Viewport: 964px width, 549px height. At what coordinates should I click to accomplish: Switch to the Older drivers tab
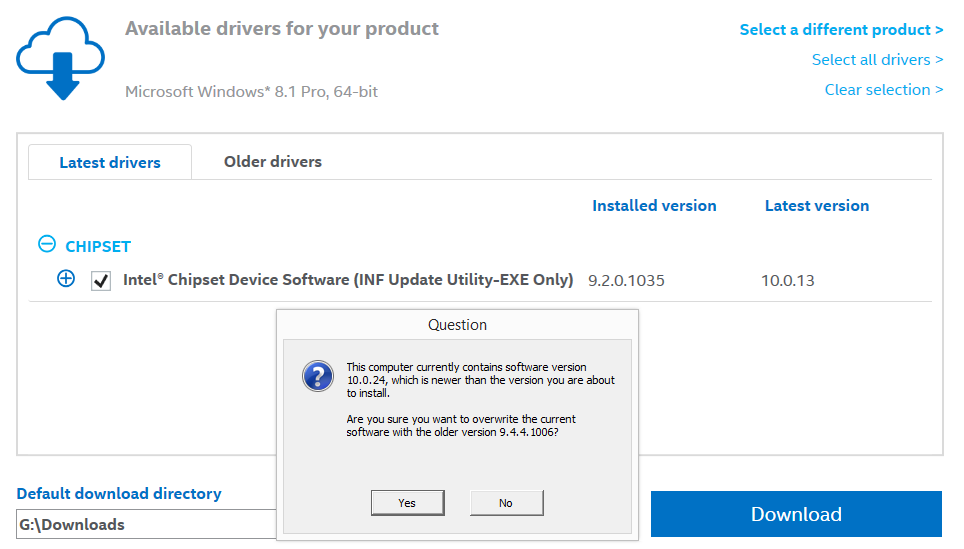click(x=272, y=162)
